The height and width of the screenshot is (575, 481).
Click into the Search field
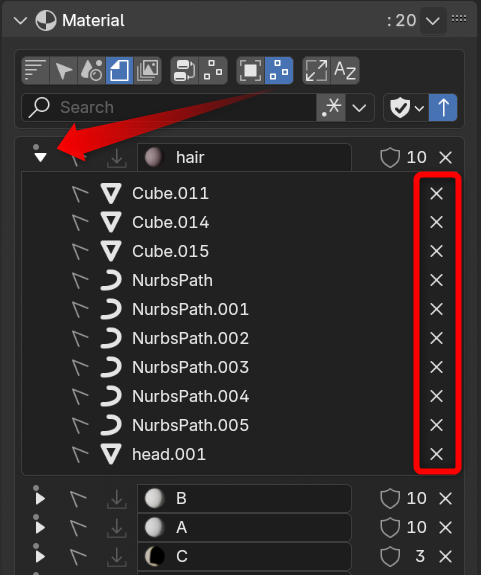tap(169, 107)
